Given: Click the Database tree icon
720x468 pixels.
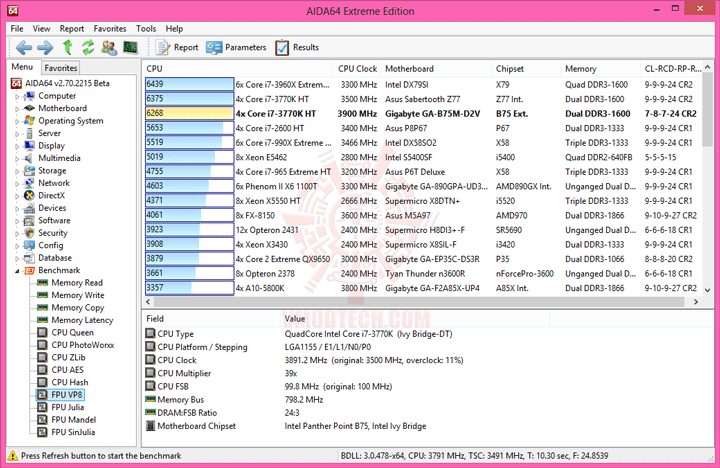Looking at the screenshot, I should 29,258.
